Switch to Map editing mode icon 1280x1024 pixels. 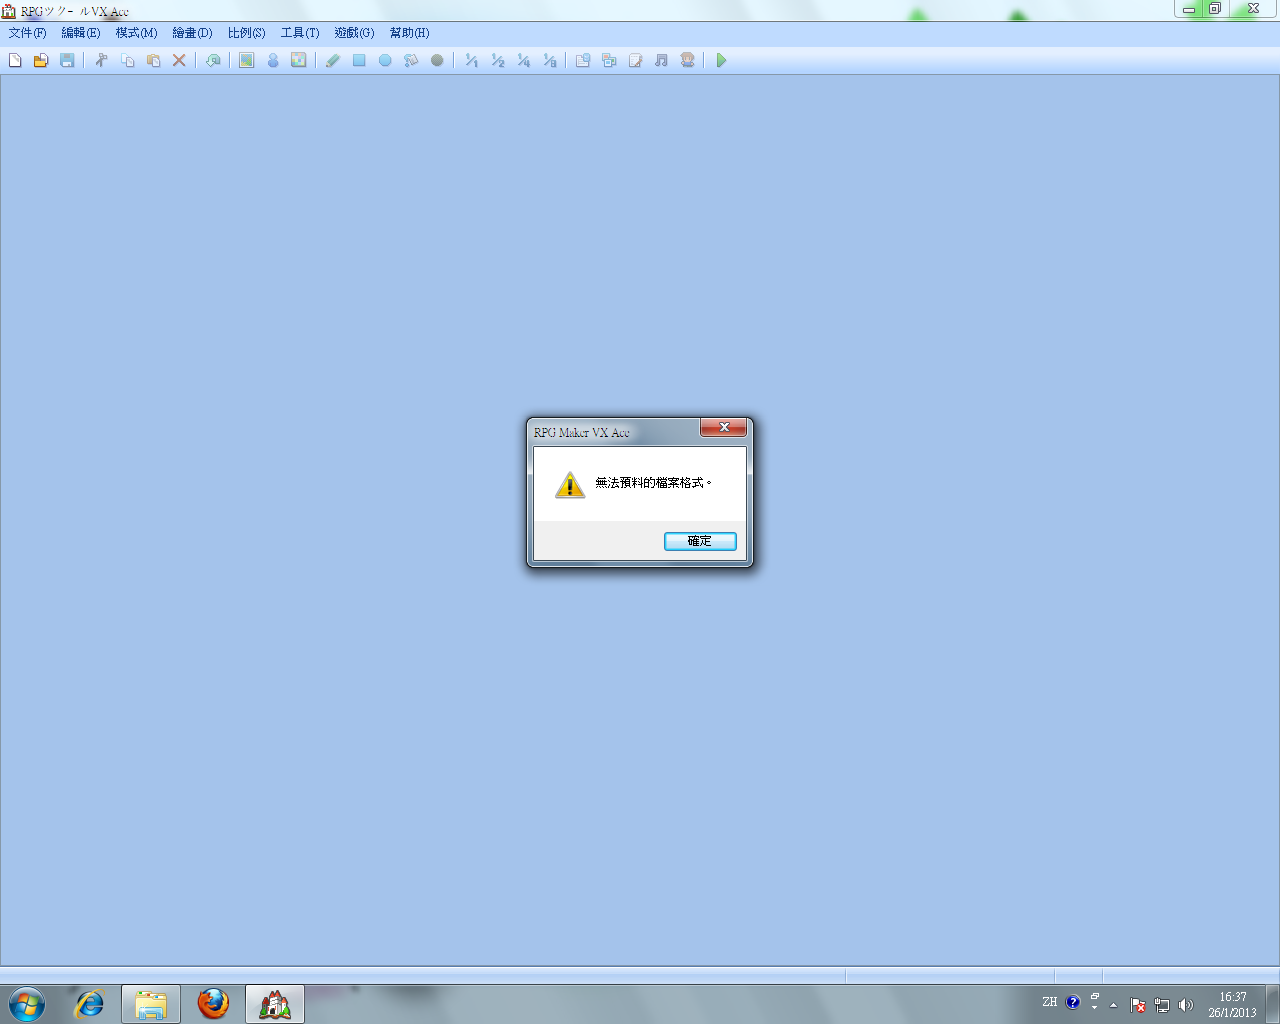pos(246,61)
